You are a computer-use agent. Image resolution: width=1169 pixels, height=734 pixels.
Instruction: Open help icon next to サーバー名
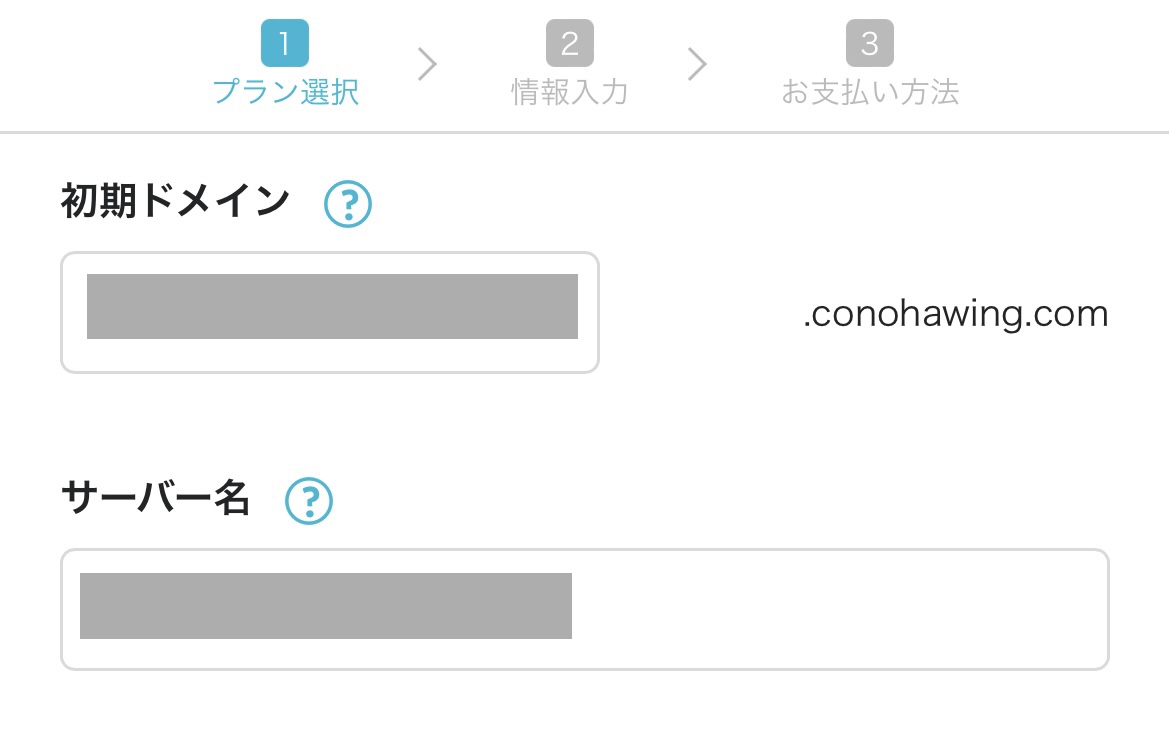(309, 501)
